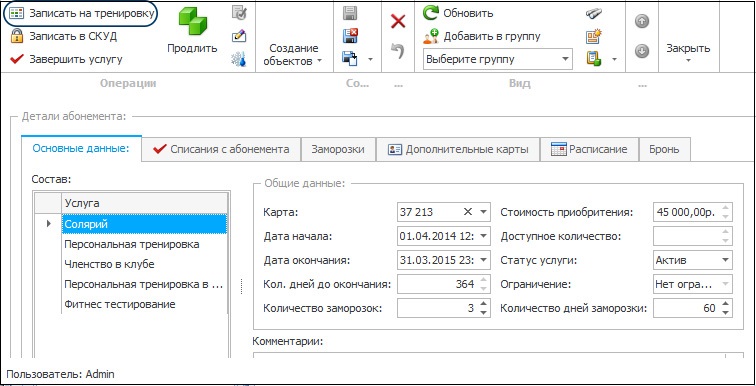Open the Закрыть dropdown button

(688, 52)
